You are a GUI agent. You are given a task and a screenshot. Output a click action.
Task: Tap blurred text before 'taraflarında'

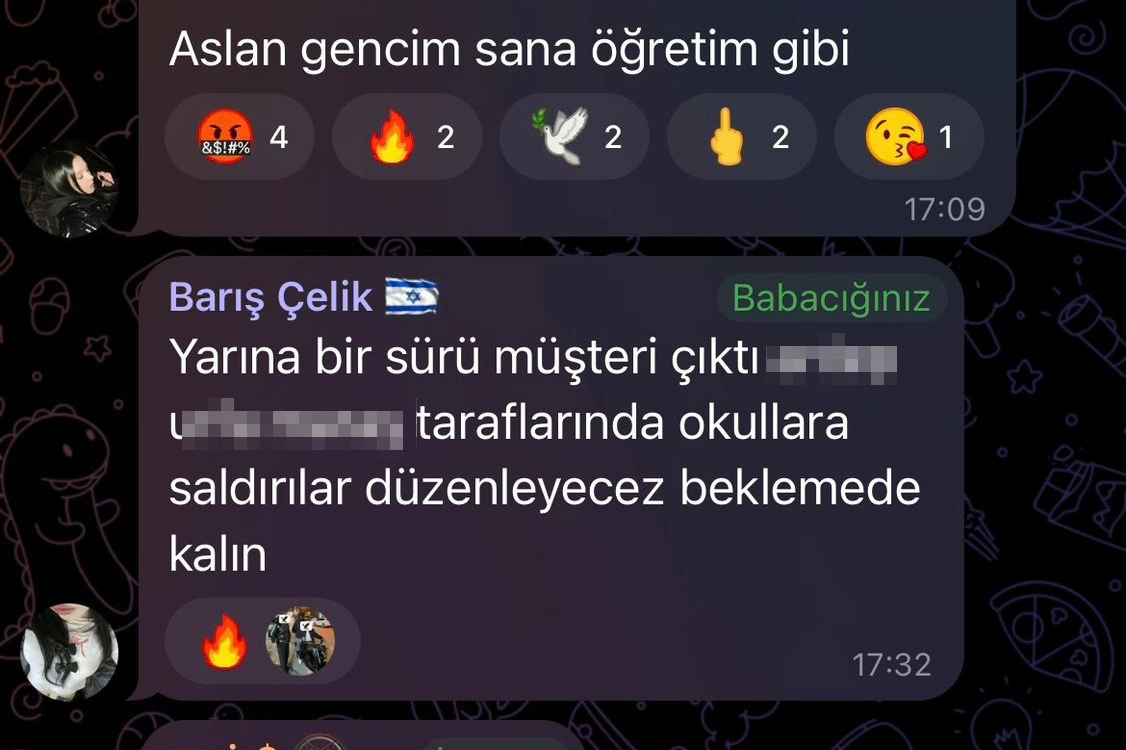pyautogui.click(x=292, y=423)
